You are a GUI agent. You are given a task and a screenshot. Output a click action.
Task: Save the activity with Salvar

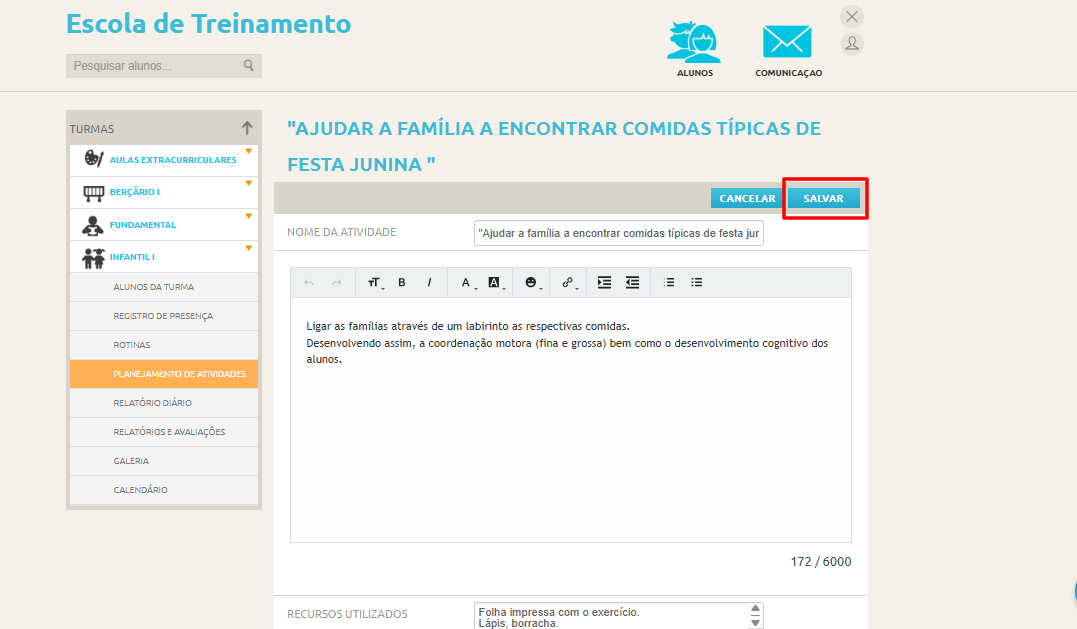823,199
